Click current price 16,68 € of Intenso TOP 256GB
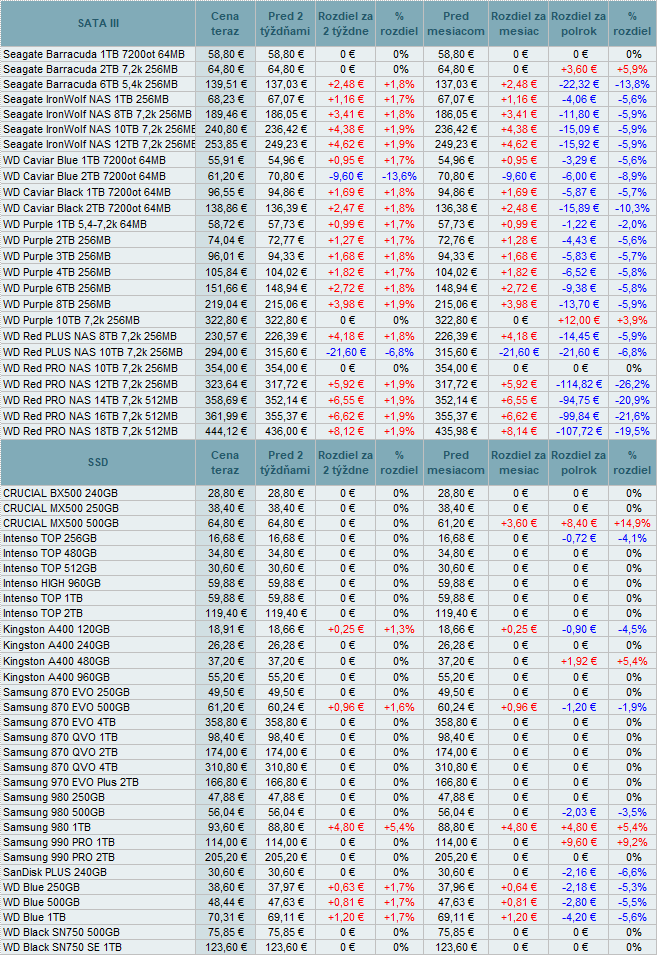The width and height of the screenshot is (657, 955). pos(225,538)
